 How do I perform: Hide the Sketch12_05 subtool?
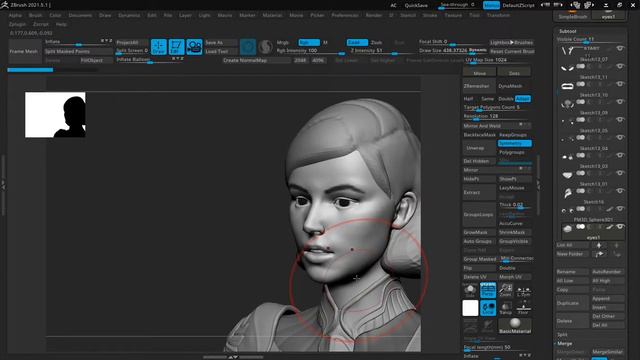click(620, 137)
